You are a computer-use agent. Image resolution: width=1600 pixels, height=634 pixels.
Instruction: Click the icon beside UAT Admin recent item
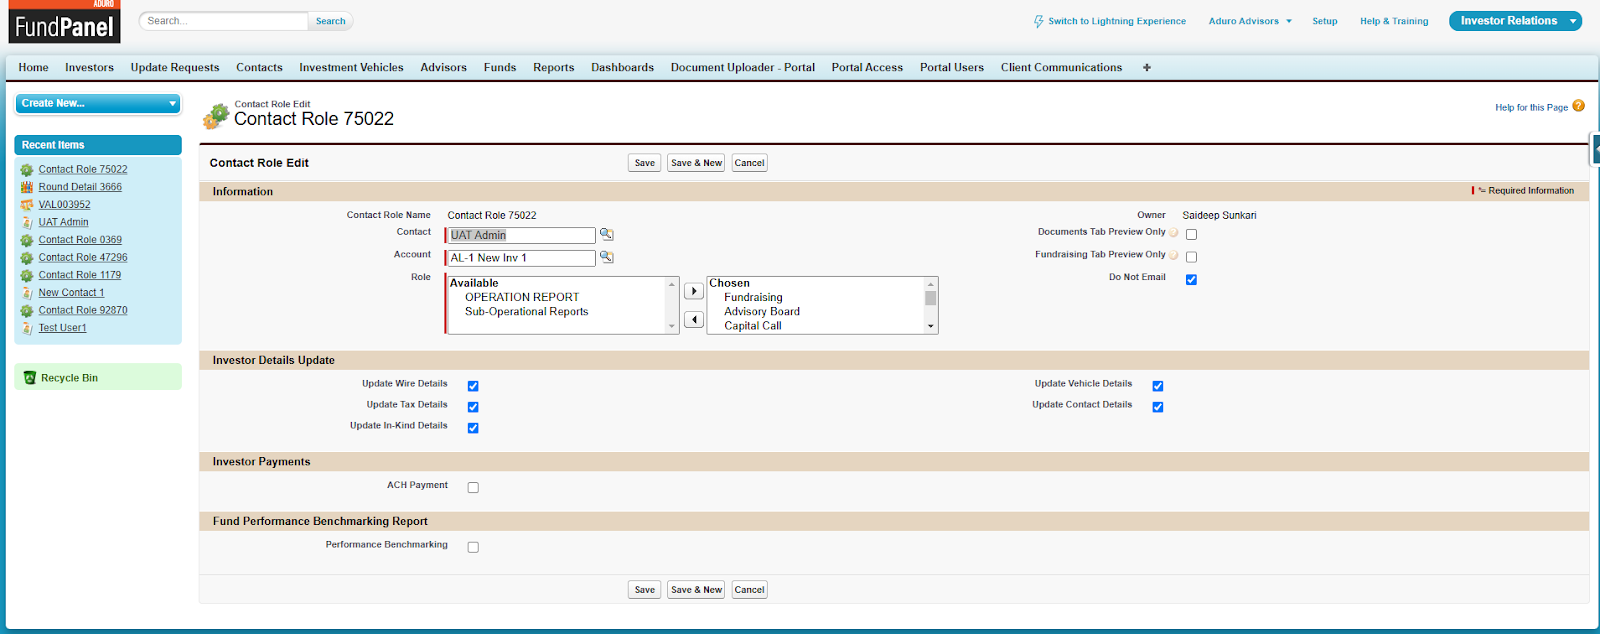(x=27, y=222)
